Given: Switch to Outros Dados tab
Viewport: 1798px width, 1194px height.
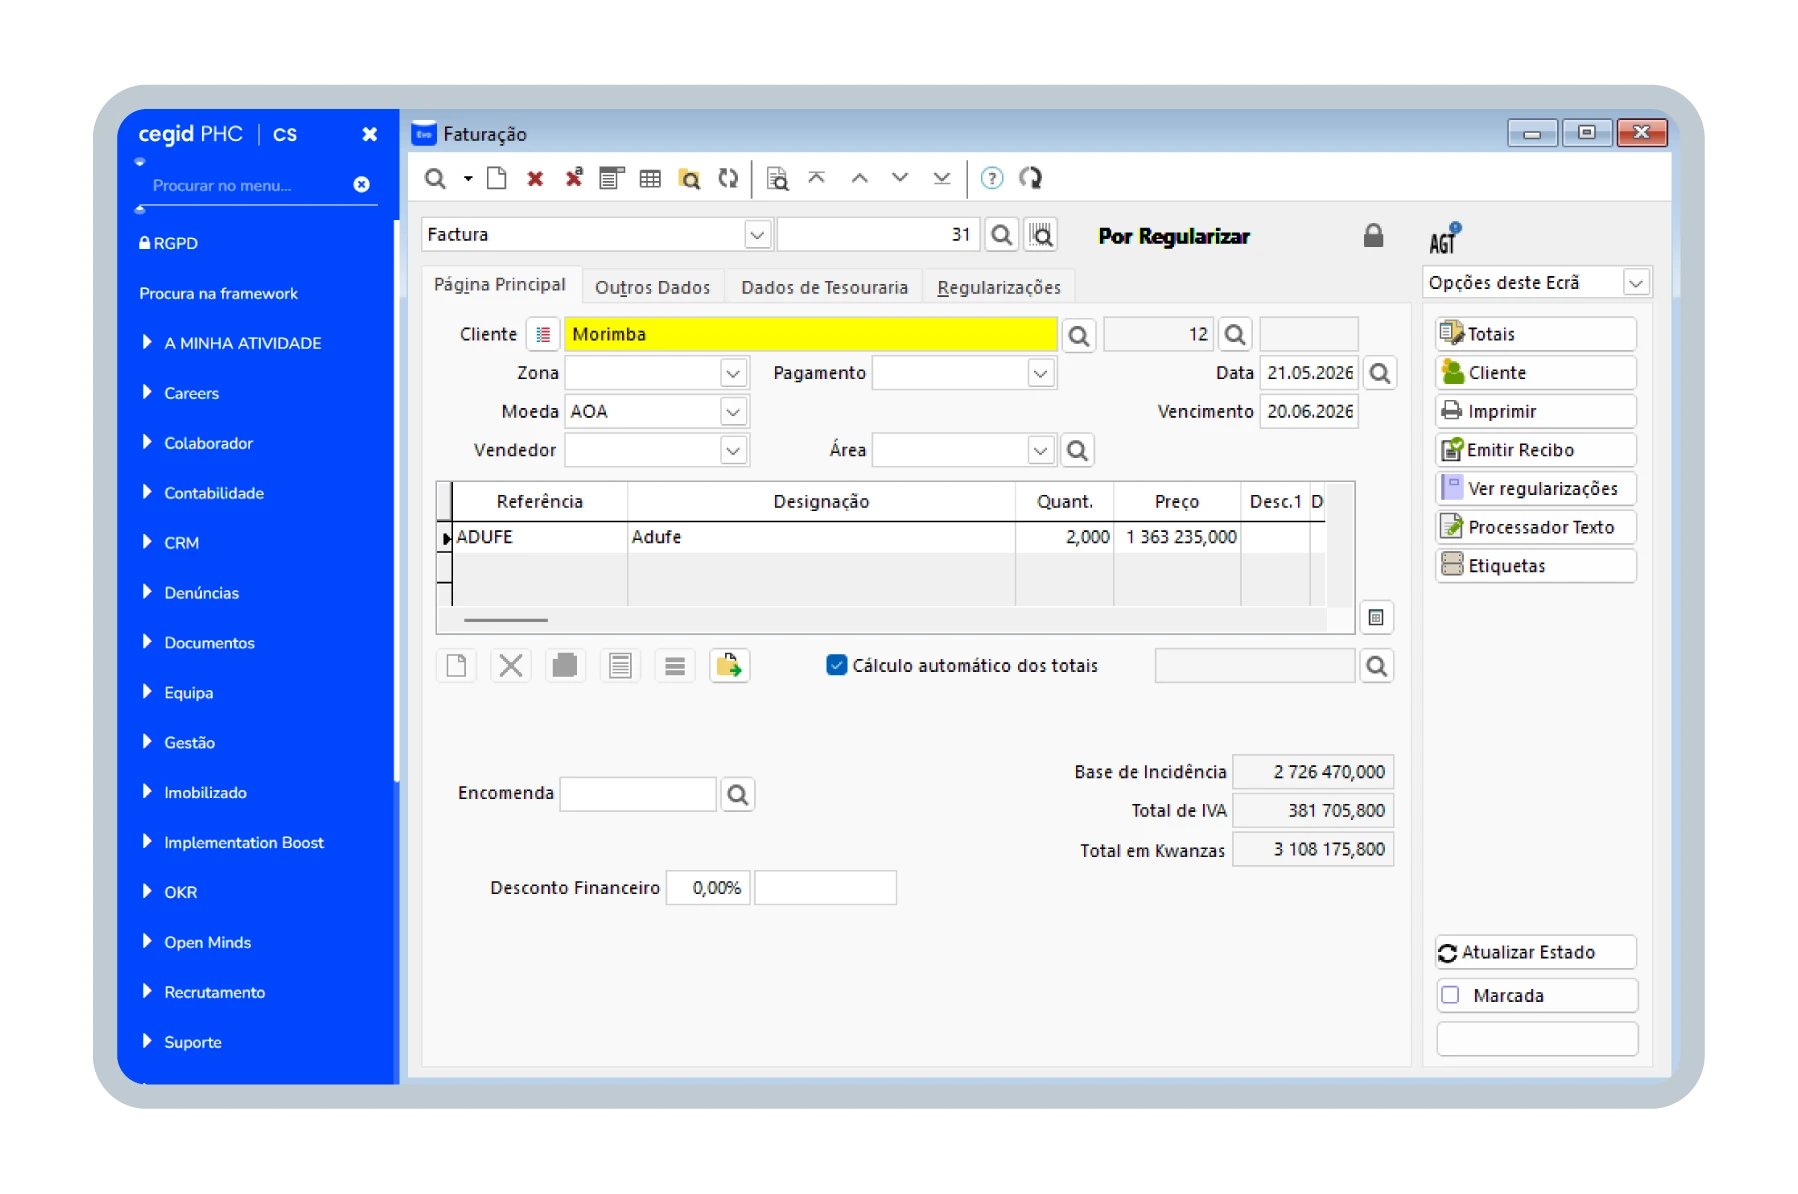Looking at the screenshot, I should point(652,287).
